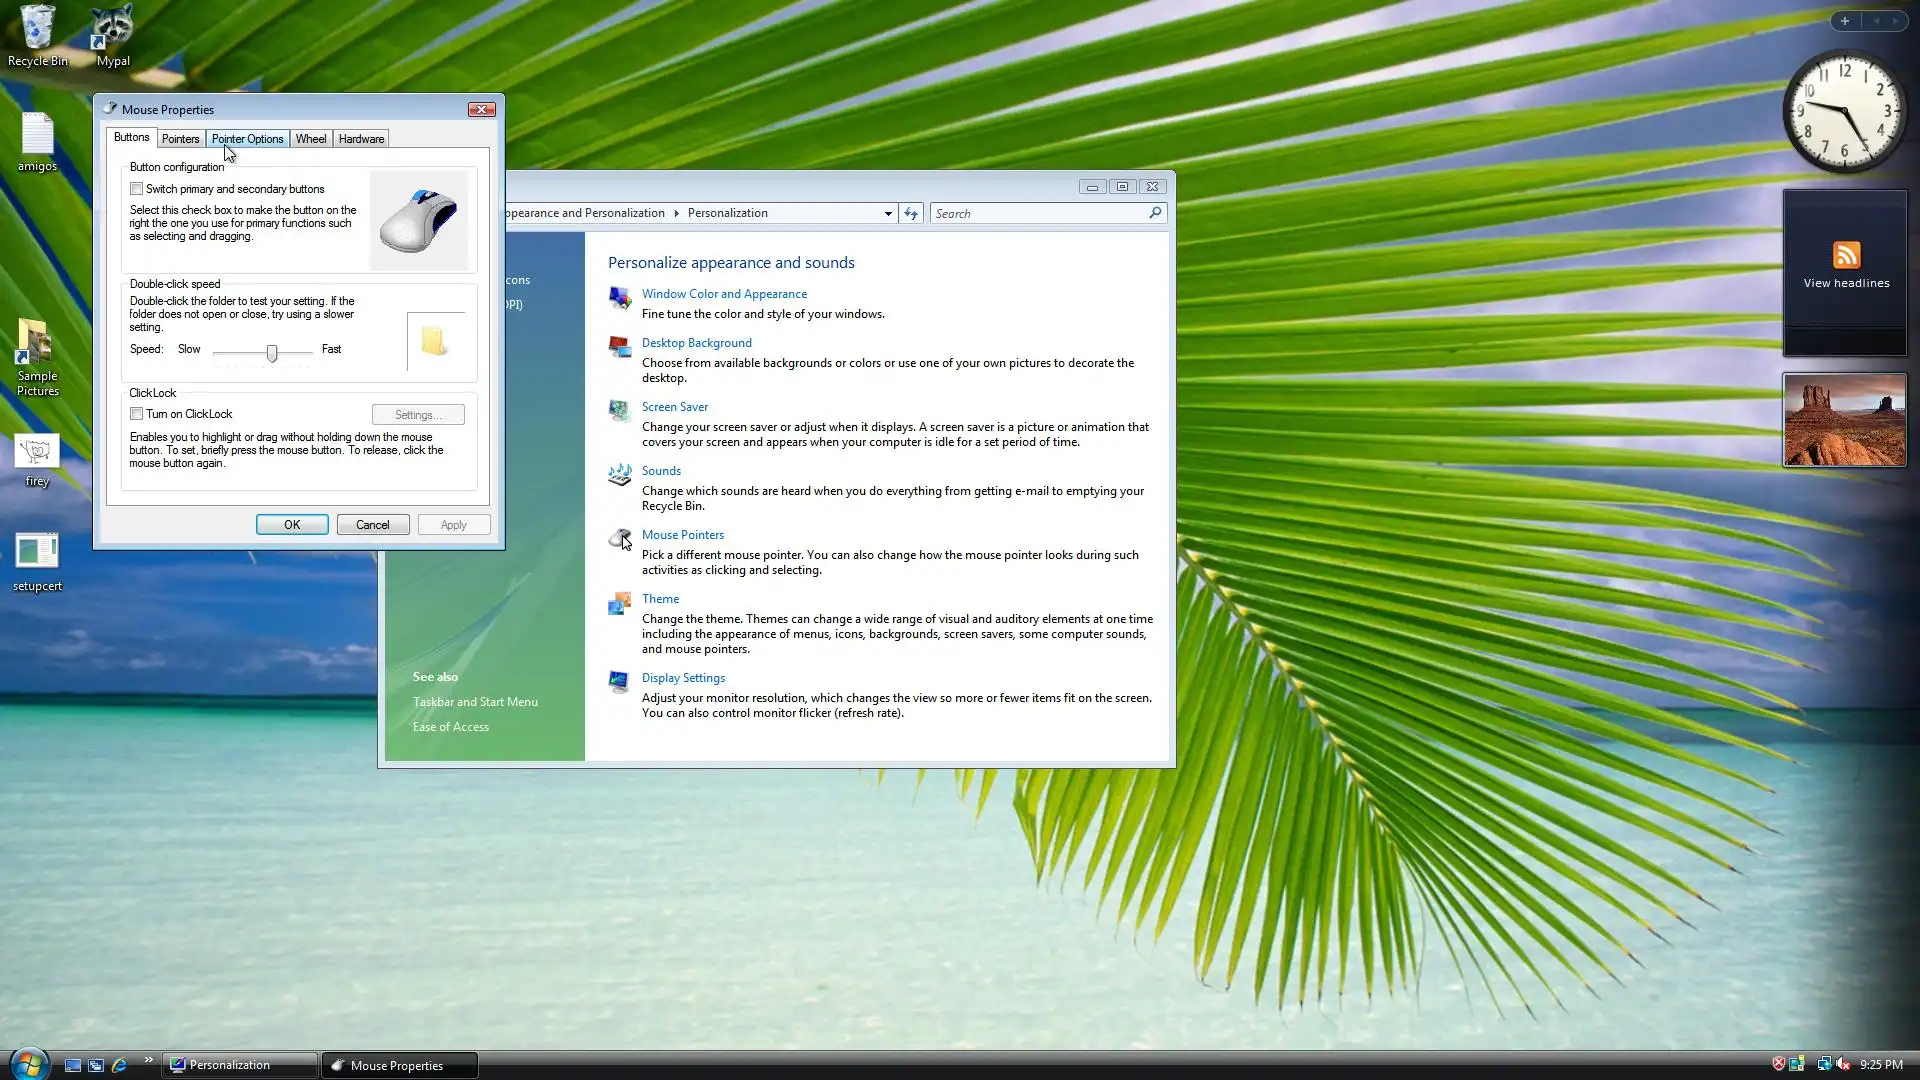The width and height of the screenshot is (1920, 1080).
Task: Expand the breadcrumb arrow before Personalization
Action: click(x=676, y=214)
